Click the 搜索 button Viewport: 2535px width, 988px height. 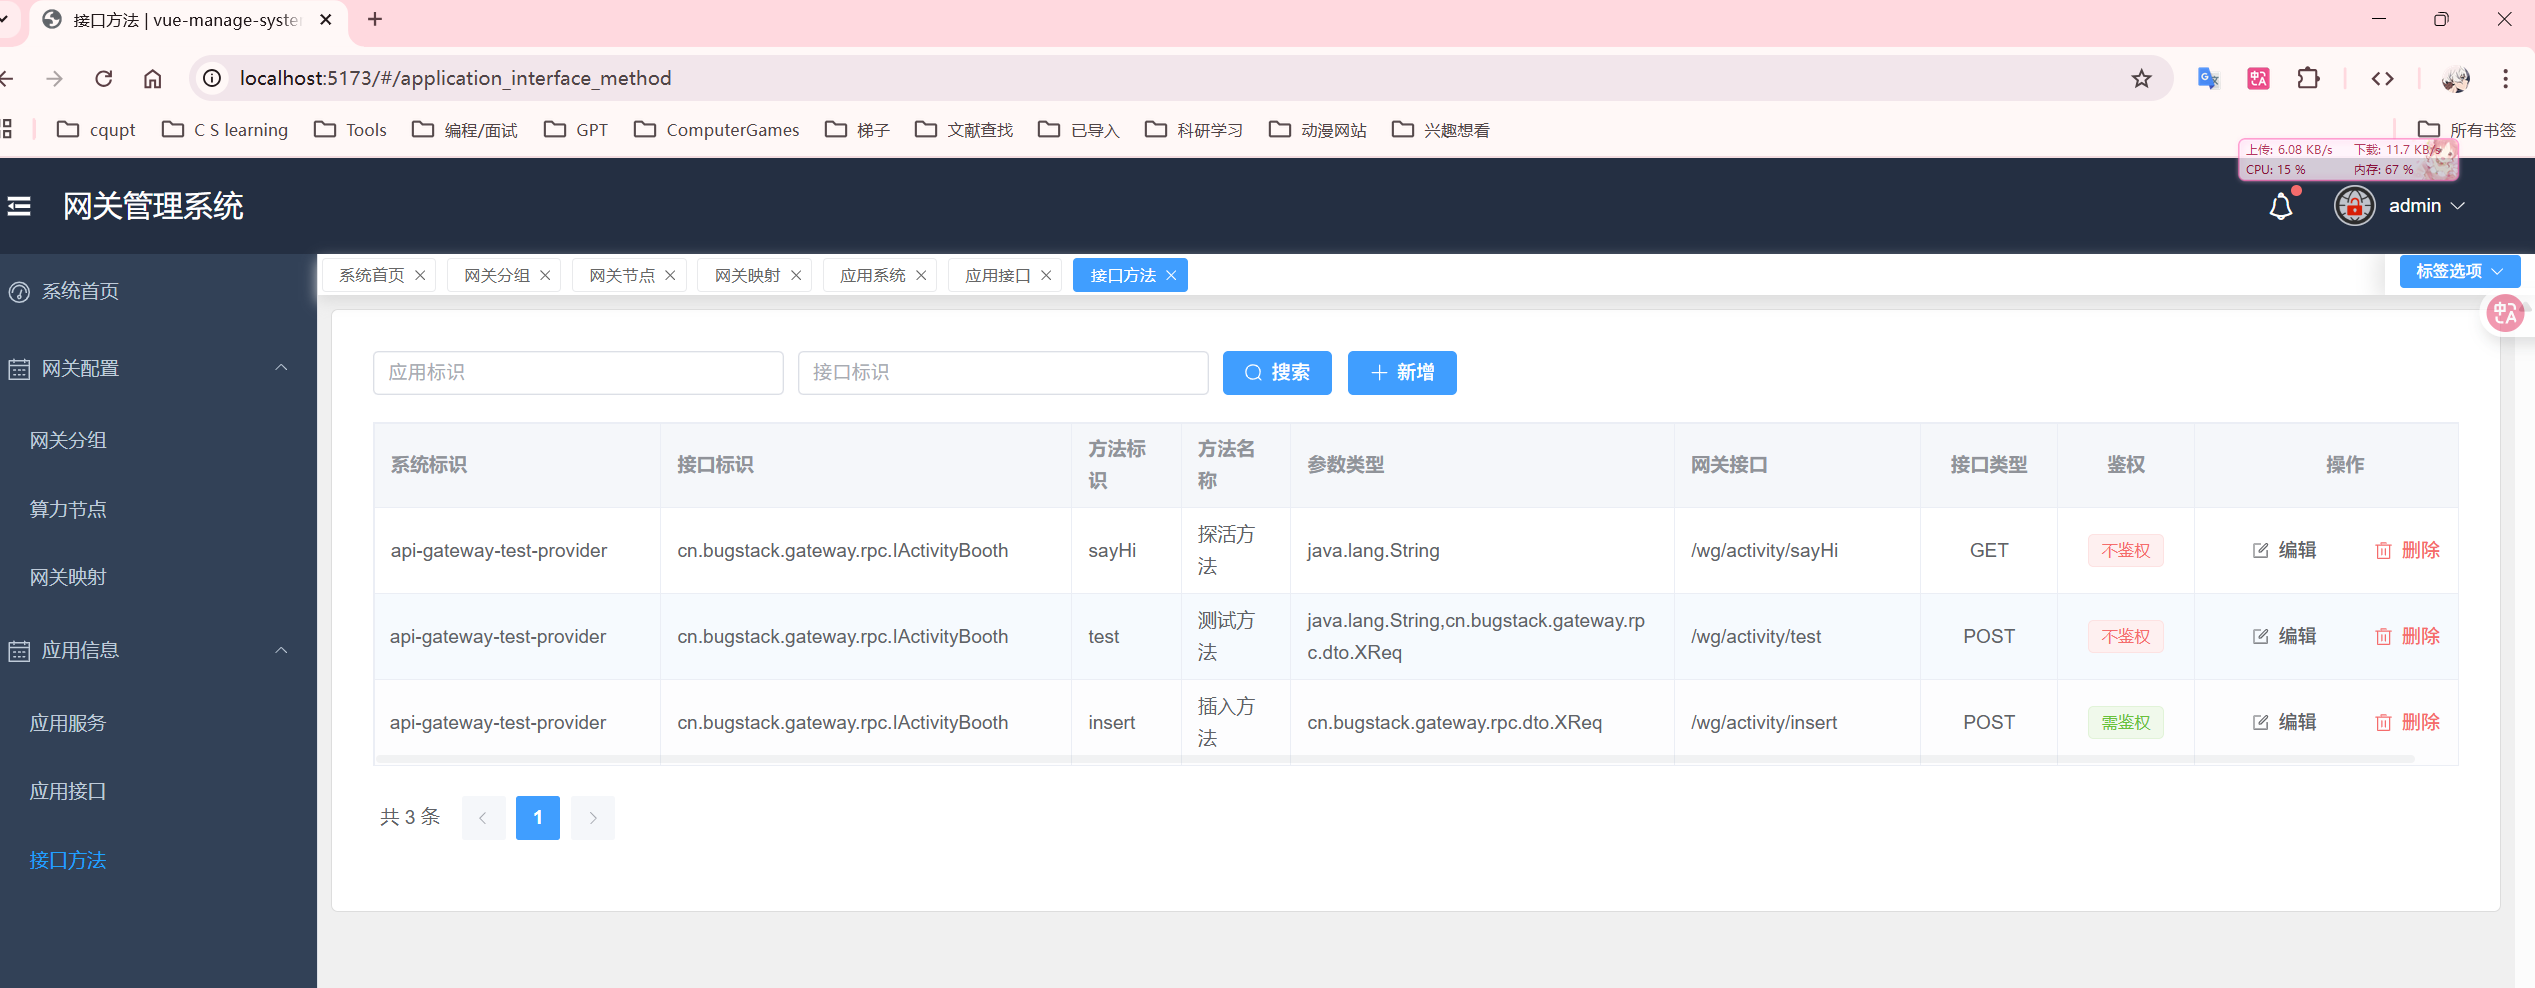tap(1277, 373)
